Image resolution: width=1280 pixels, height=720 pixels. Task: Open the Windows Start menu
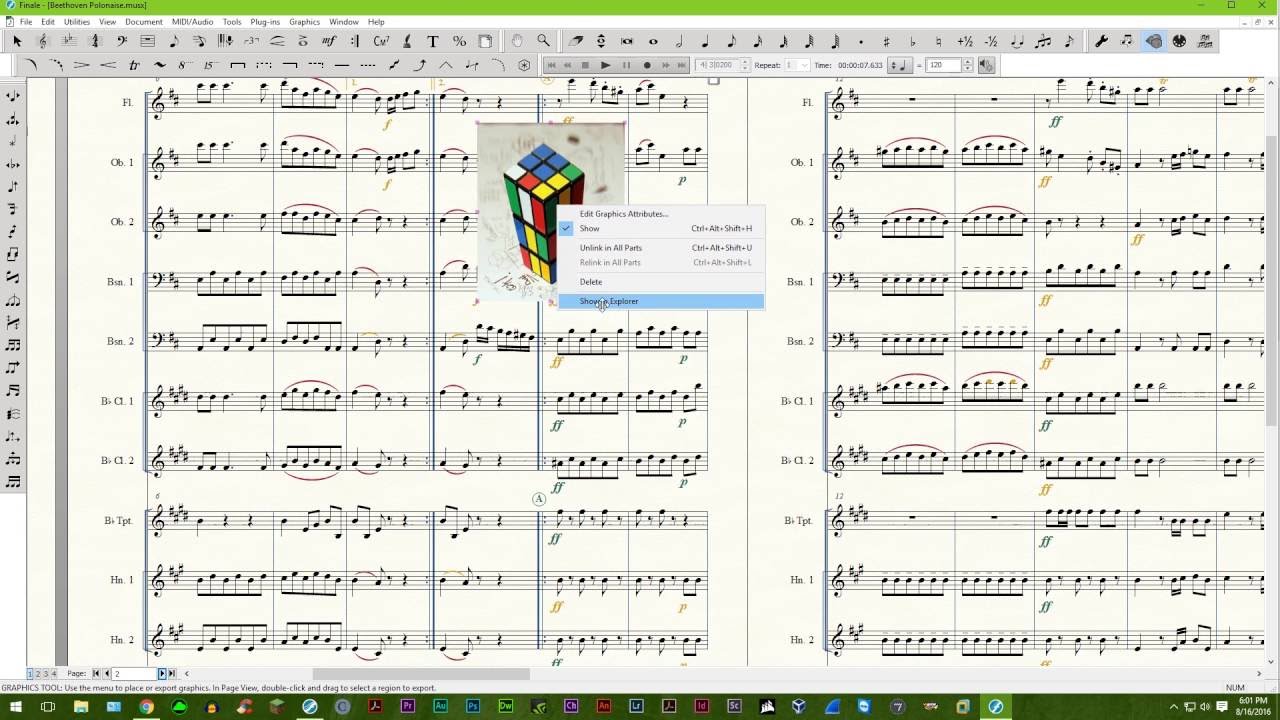(x=16, y=707)
